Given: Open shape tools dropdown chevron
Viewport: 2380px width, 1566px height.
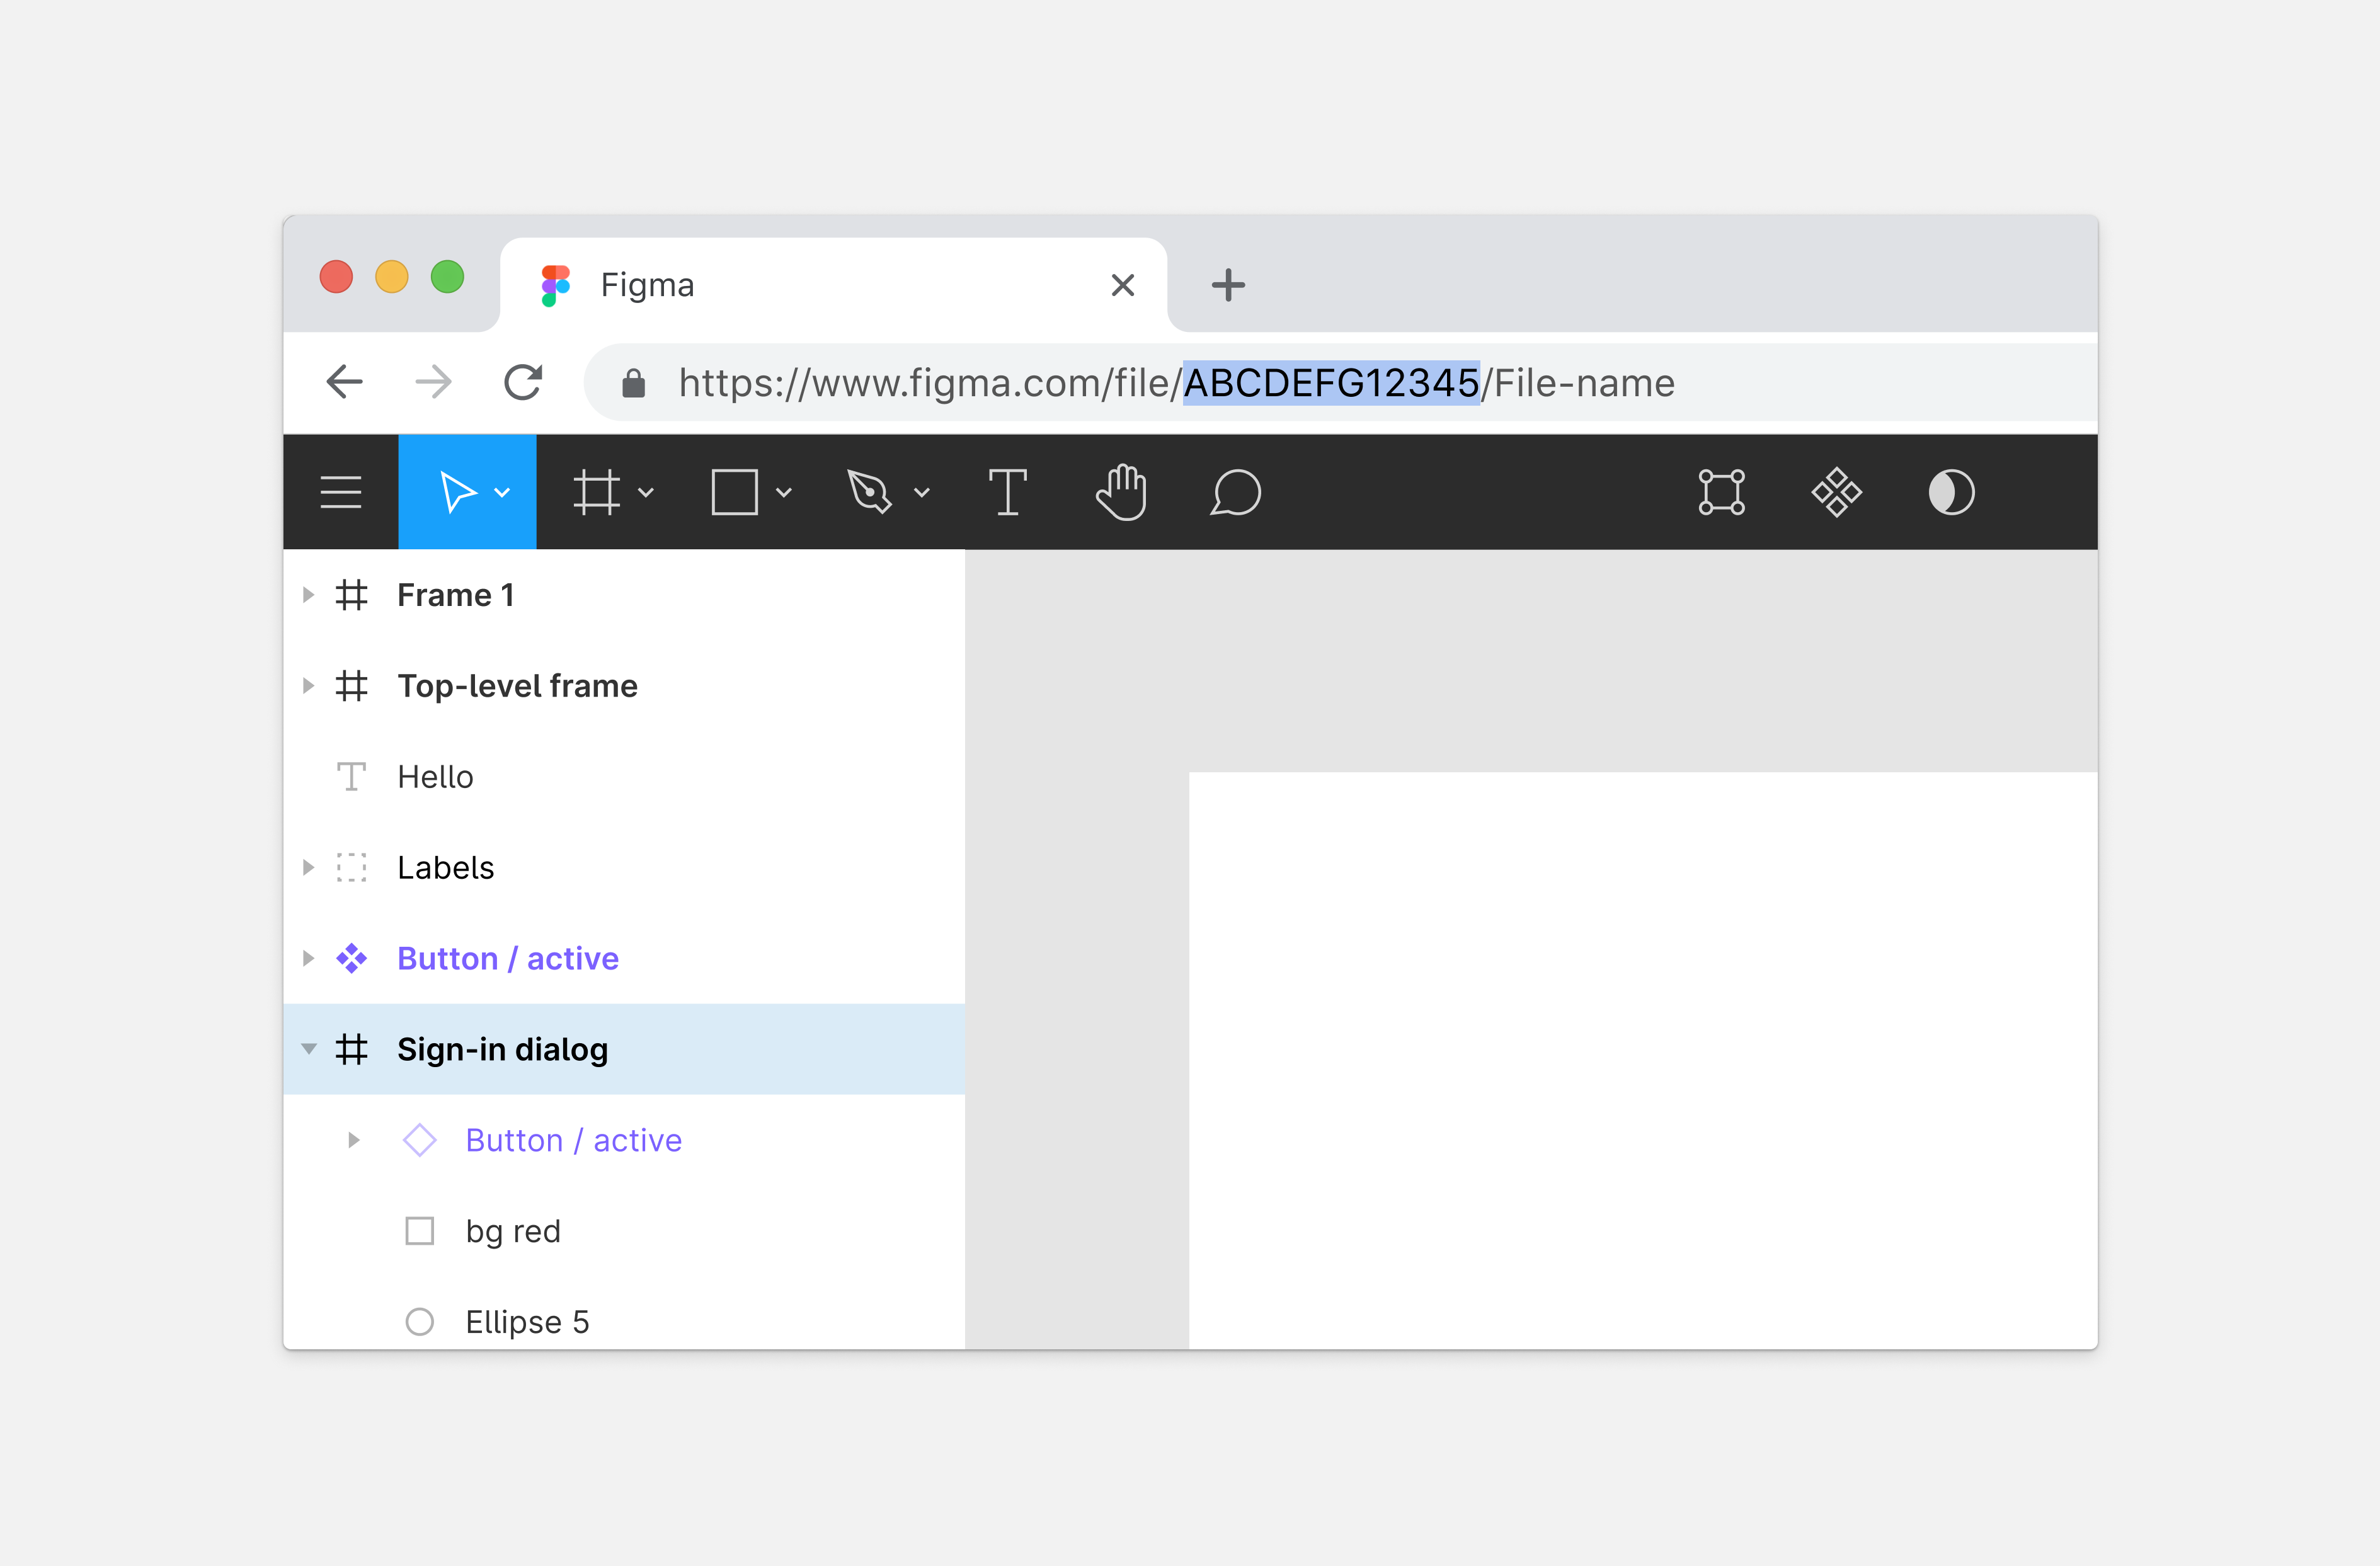Looking at the screenshot, I should 784,492.
